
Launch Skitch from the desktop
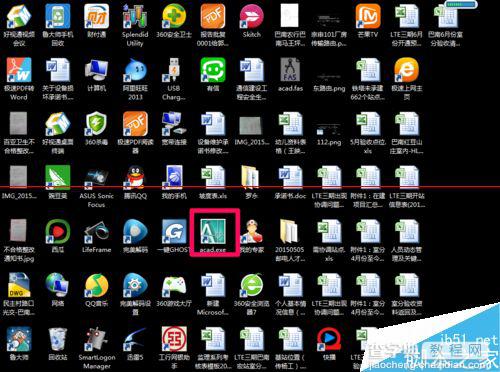tap(251, 16)
